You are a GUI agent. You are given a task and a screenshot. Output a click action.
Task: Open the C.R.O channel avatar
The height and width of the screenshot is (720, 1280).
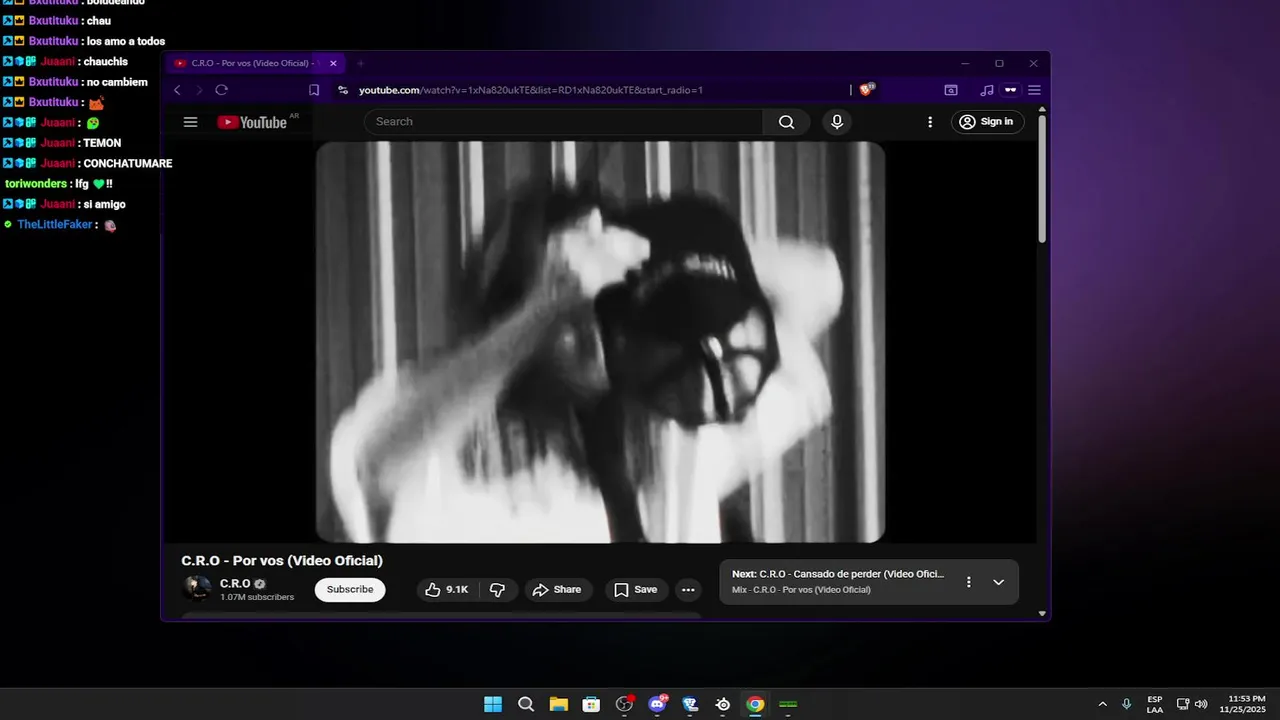tap(197, 589)
